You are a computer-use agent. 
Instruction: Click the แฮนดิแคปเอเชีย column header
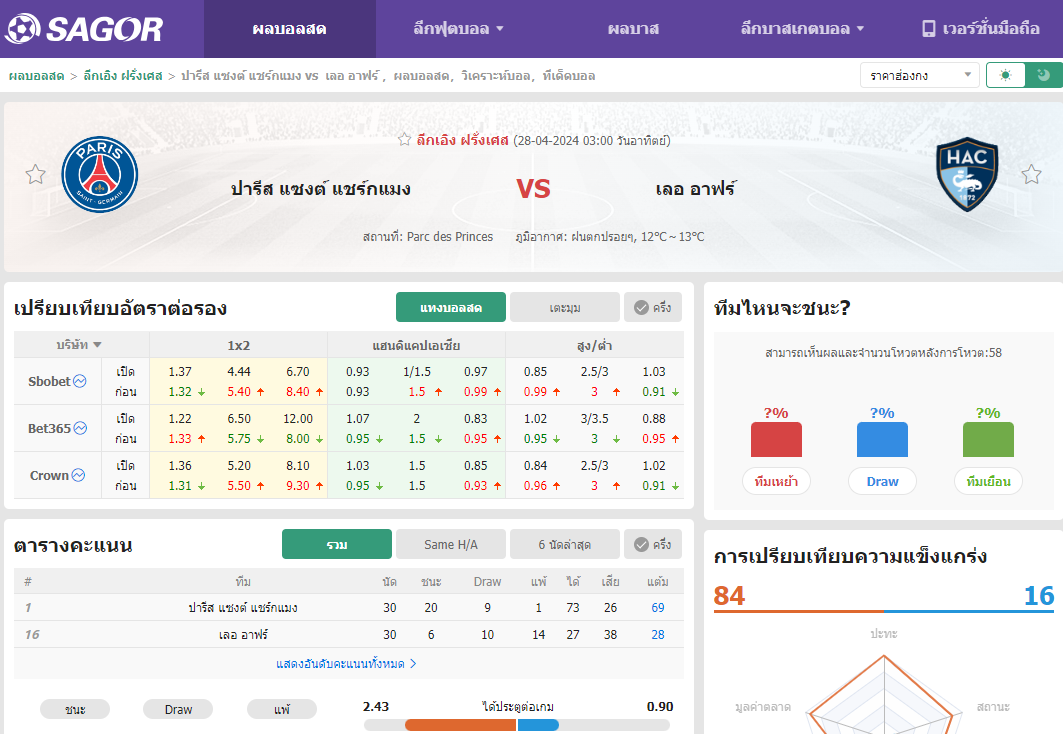pyautogui.click(x=416, y=346)
